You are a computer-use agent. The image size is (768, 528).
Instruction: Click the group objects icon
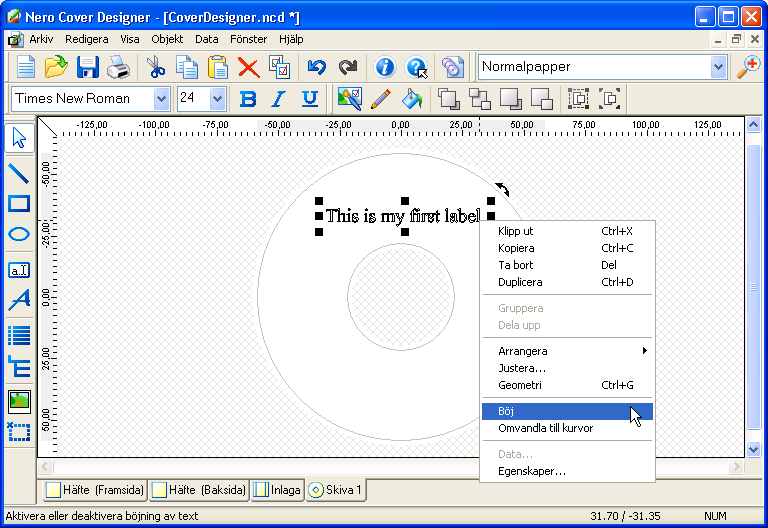point(578,98)
